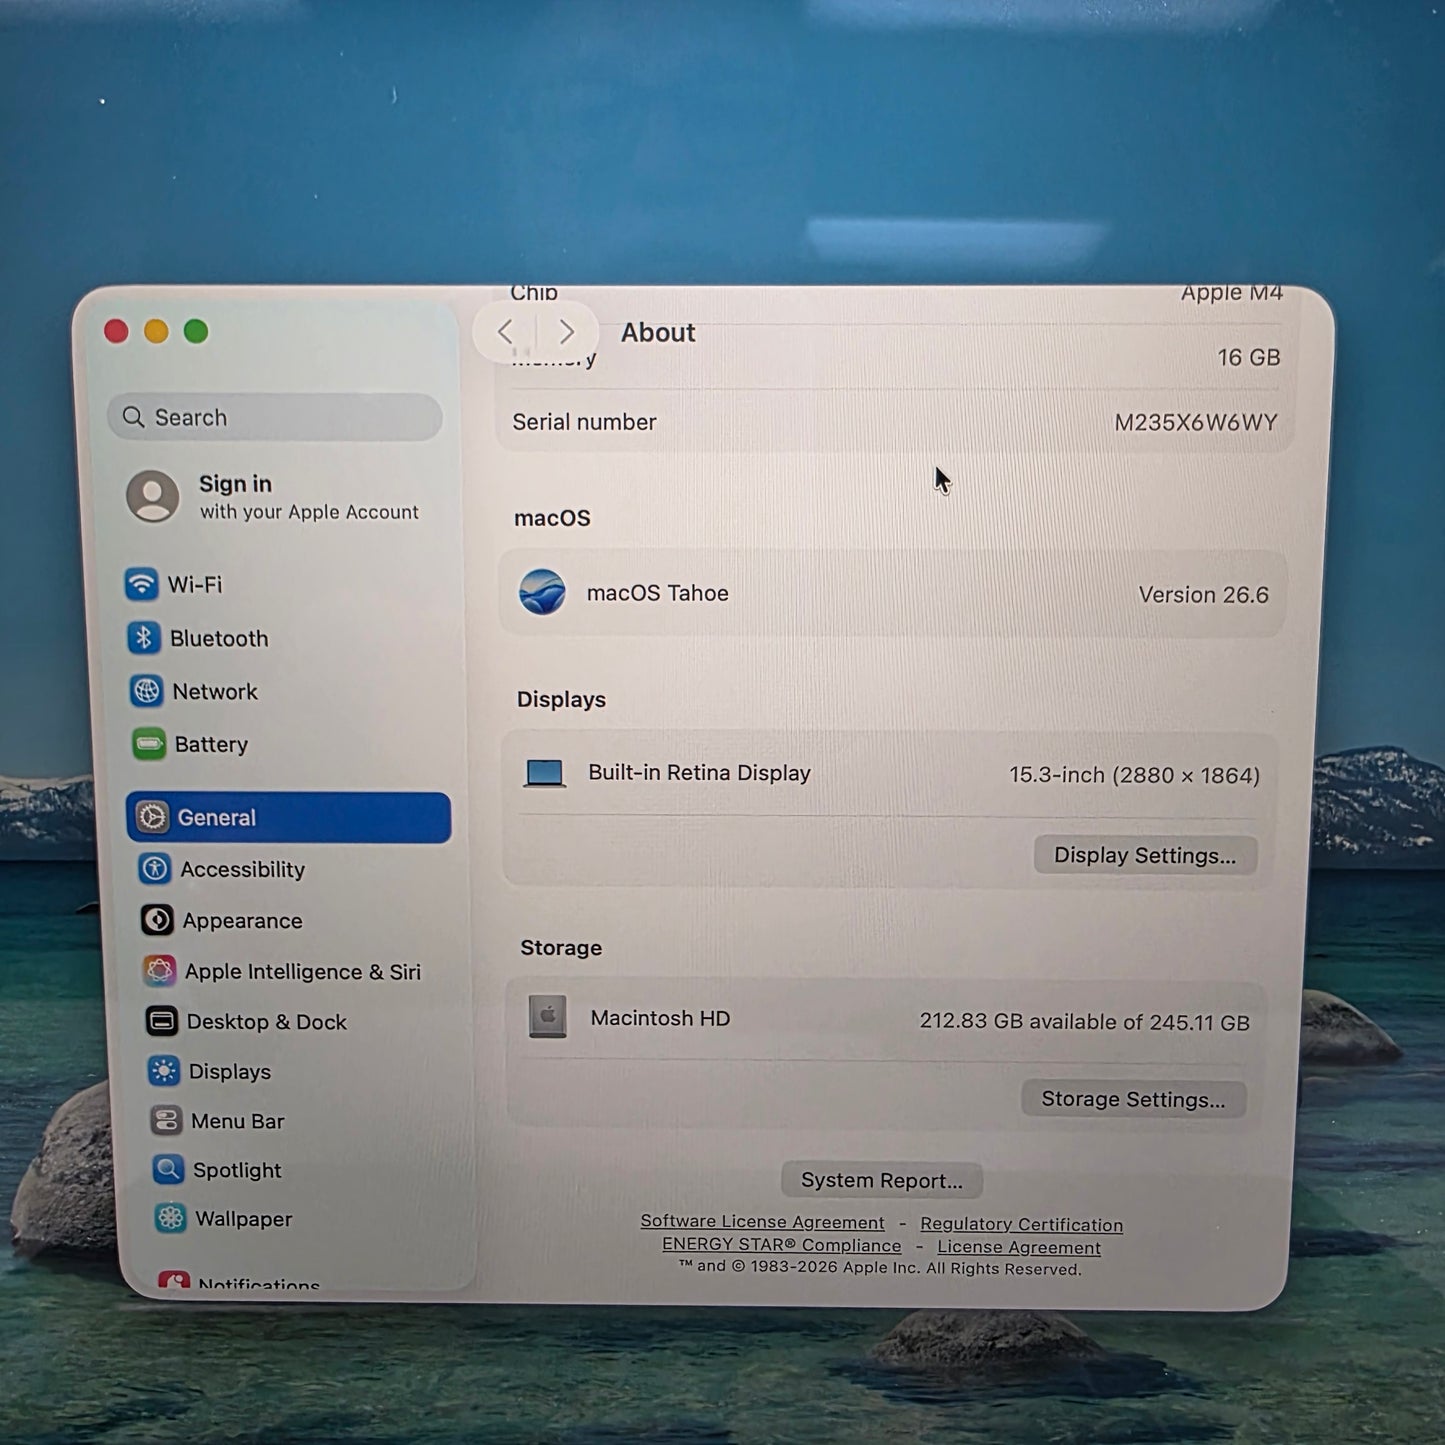This screenshot has height=1445, width=1445.
Task: Click the laptop icon beside Built-in Retina Display
Action: pyautogui.click(x=545, y=773)
